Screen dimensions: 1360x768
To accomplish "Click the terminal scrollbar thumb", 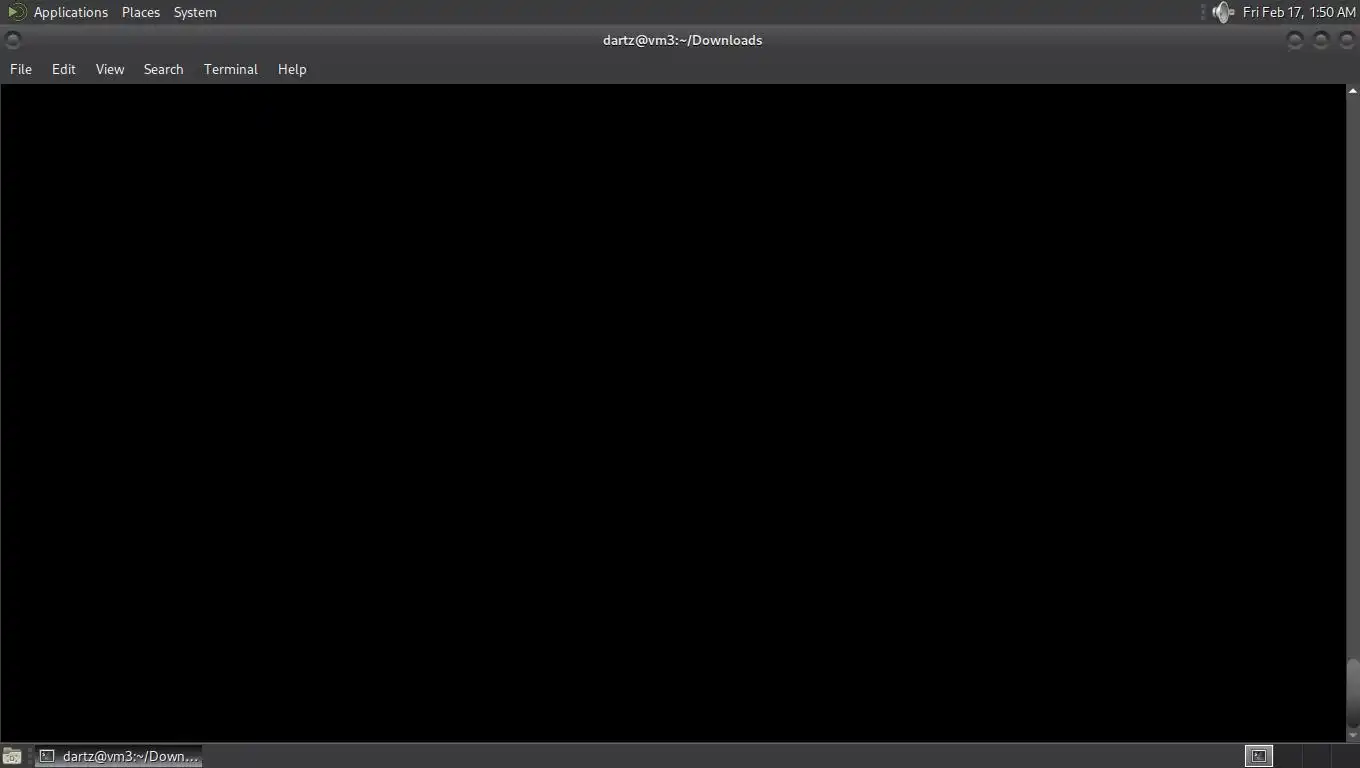I will (1352, 693).
